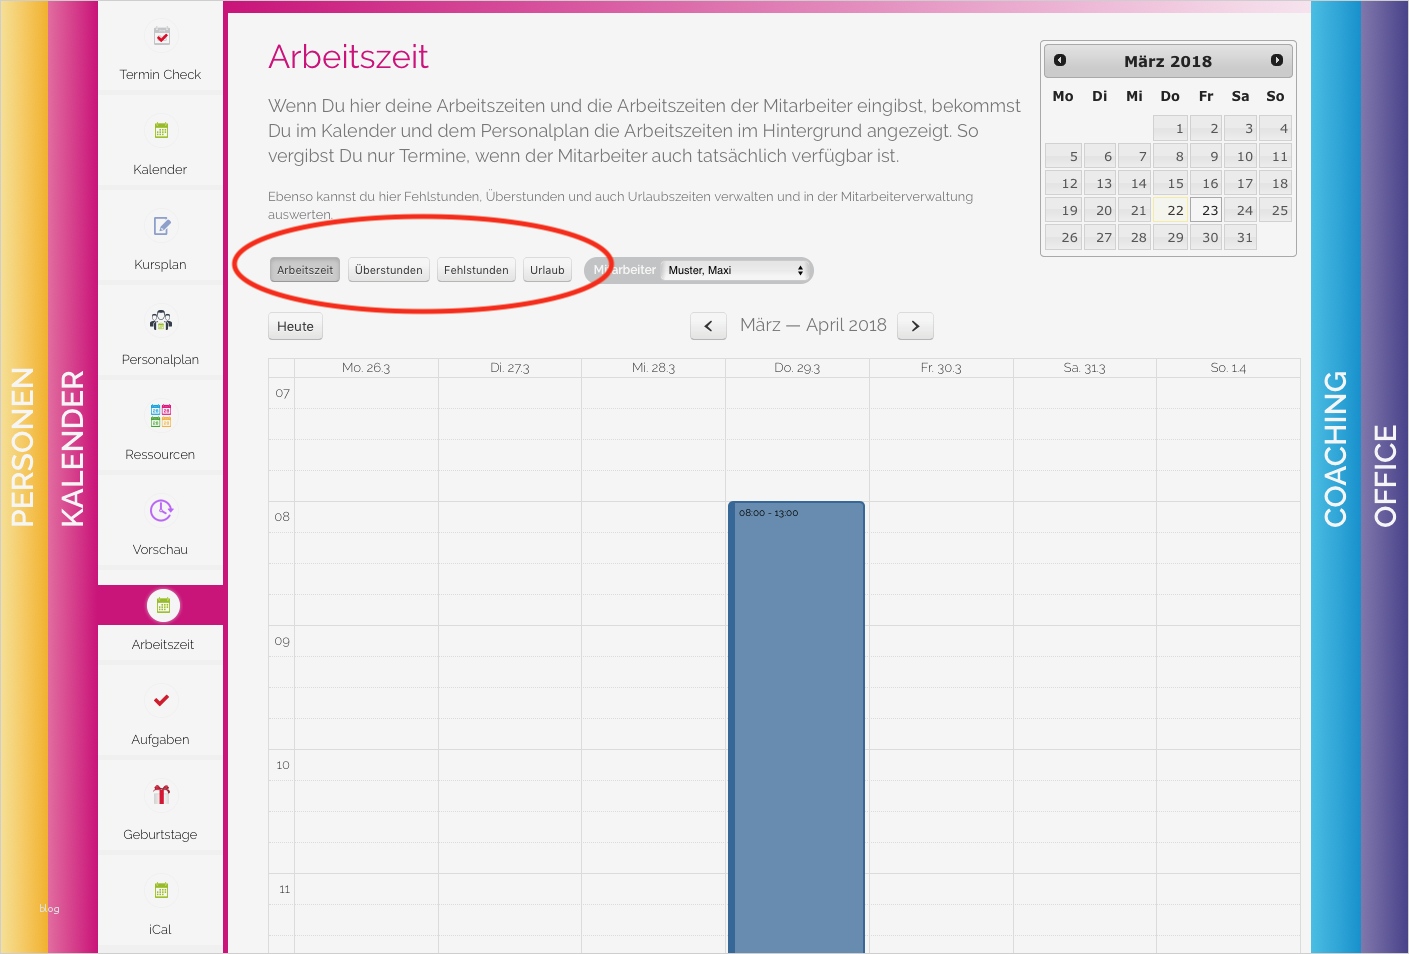The width and height of the screenshot is (1409, 954).
Task: Go to previous month in mini calendar
Action: click(x=1060, y=60)
